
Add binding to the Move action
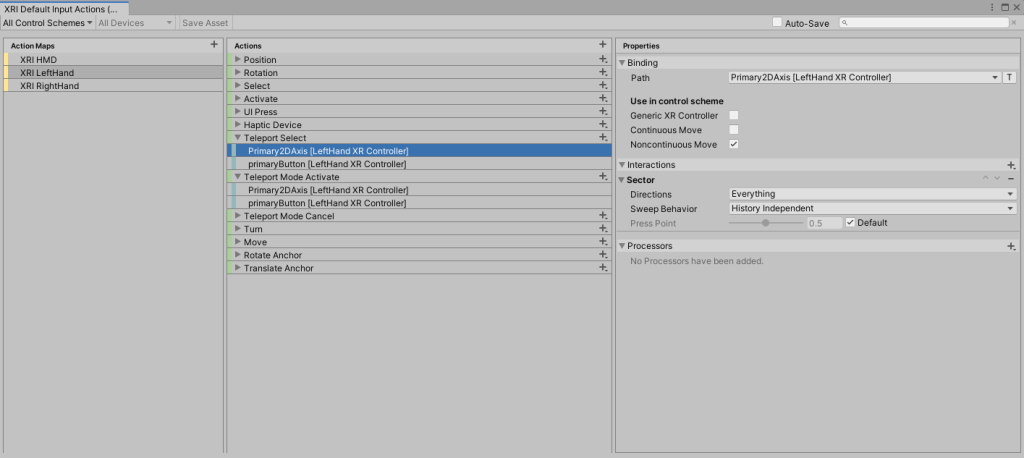[x=602, y=242]
